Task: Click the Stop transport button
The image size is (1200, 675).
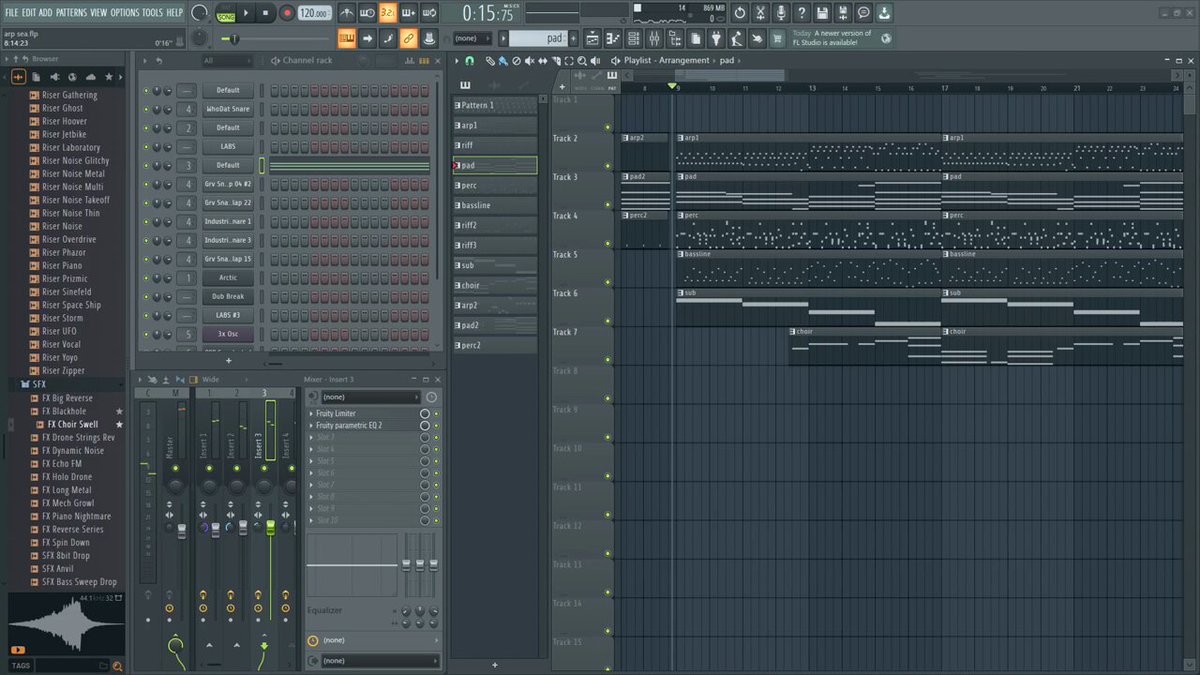Action: point(266,13)
